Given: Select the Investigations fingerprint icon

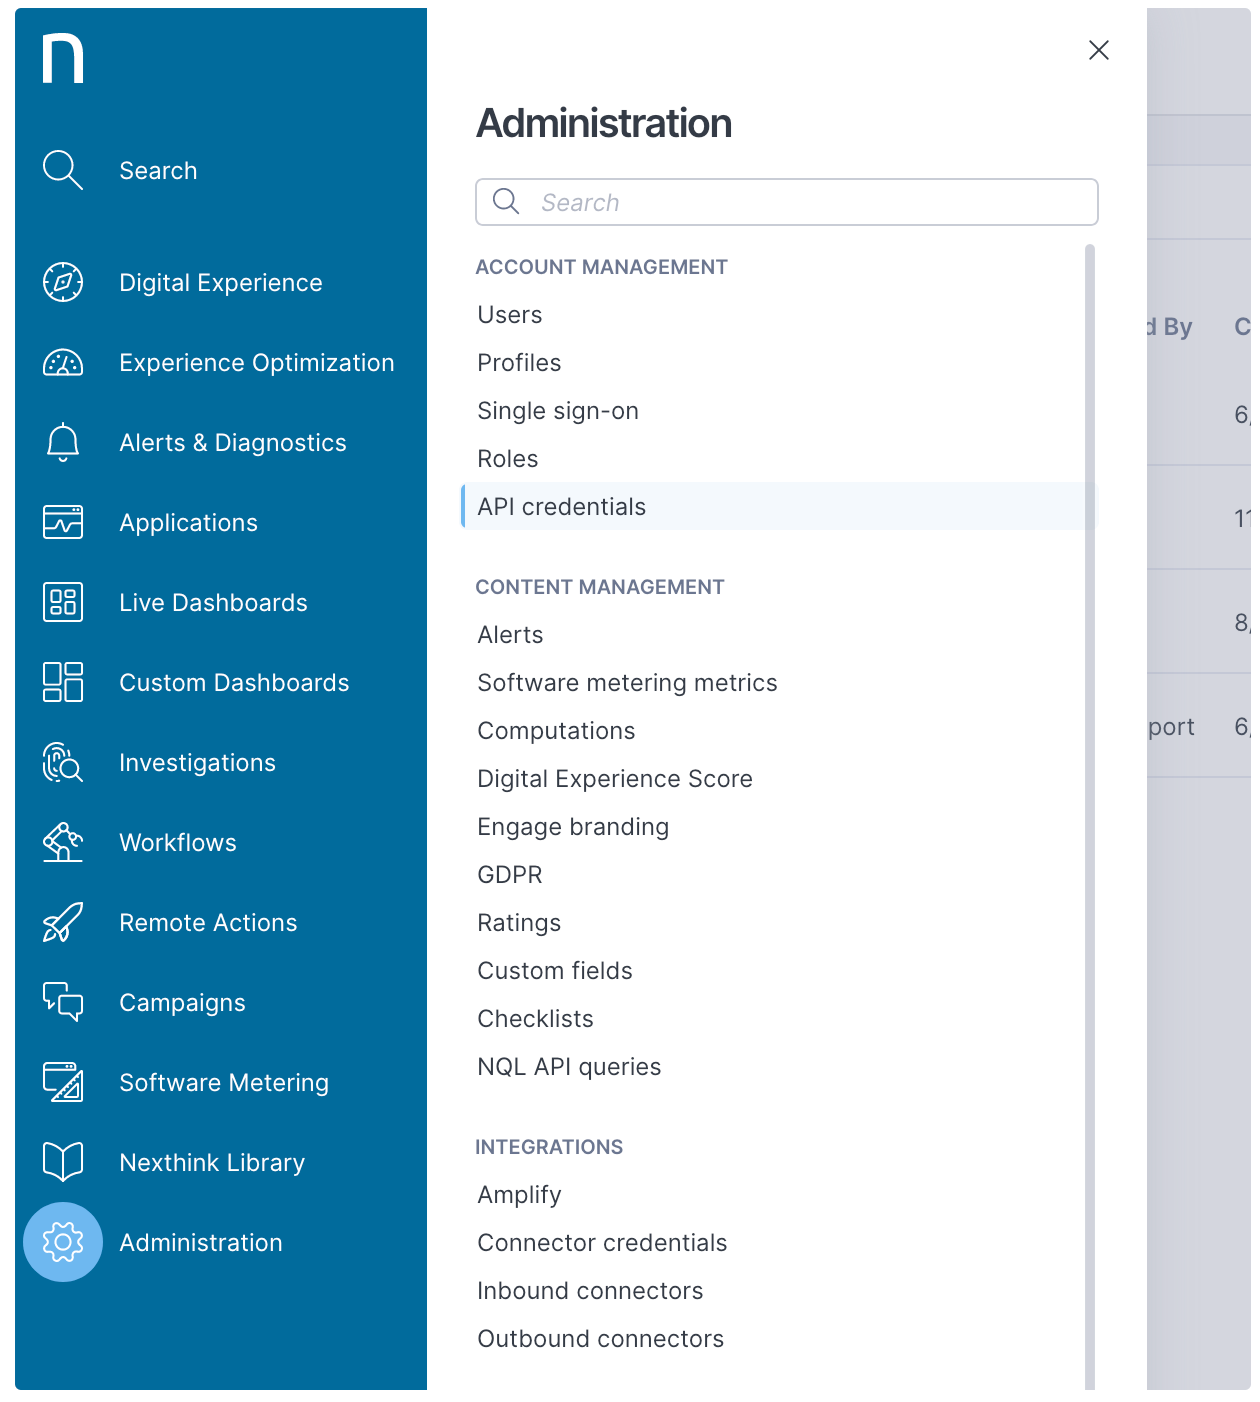Looking at the screenshot, I should coord(62,762).
